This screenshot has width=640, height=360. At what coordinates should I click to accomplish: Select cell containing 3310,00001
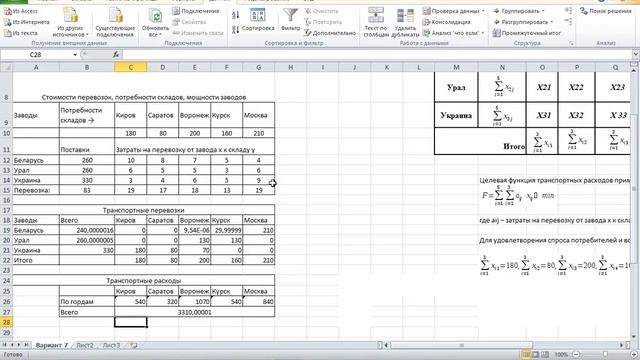(195, 312)
